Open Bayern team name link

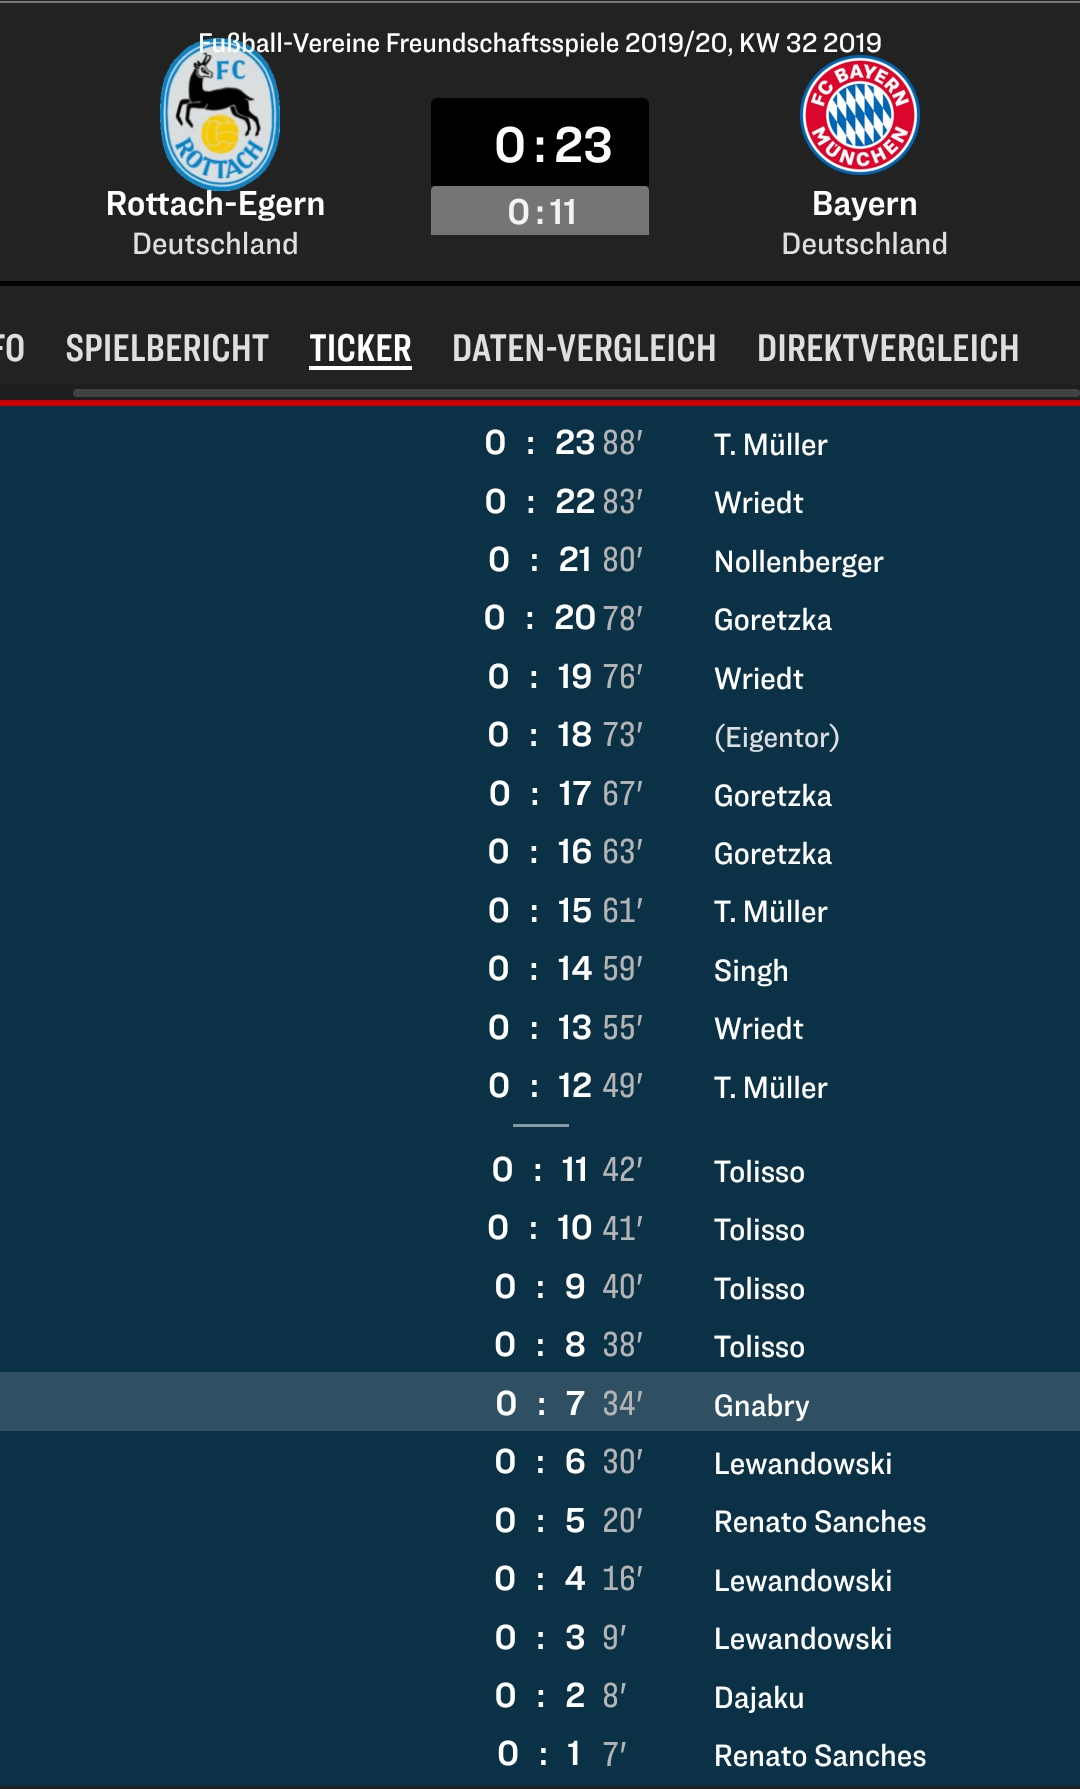pos(865,204)
